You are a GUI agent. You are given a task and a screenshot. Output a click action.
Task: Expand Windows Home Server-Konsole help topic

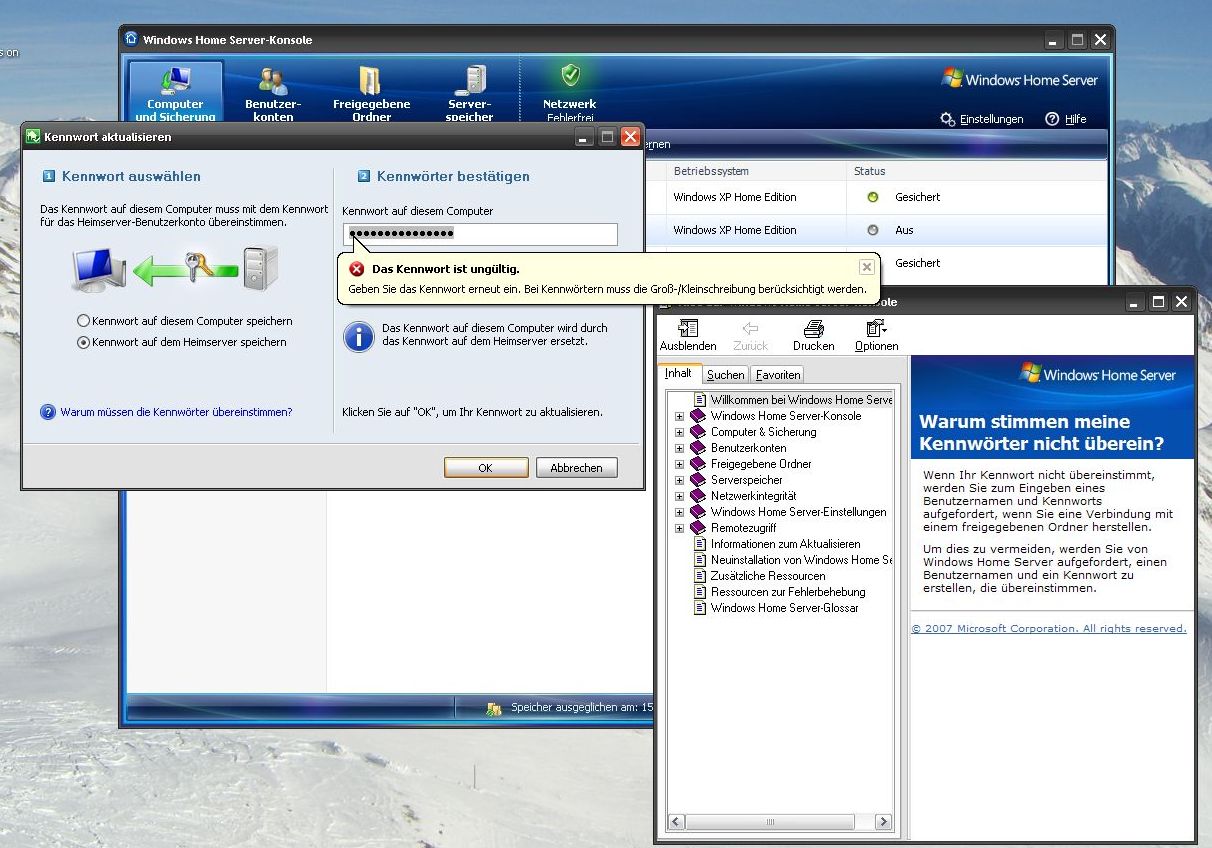[679, 416]
